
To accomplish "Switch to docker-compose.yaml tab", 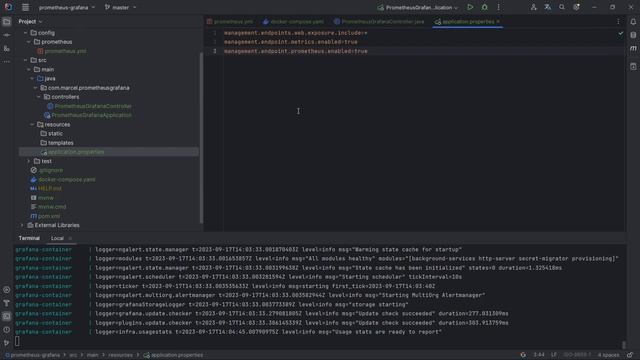I will coord(293,22).
